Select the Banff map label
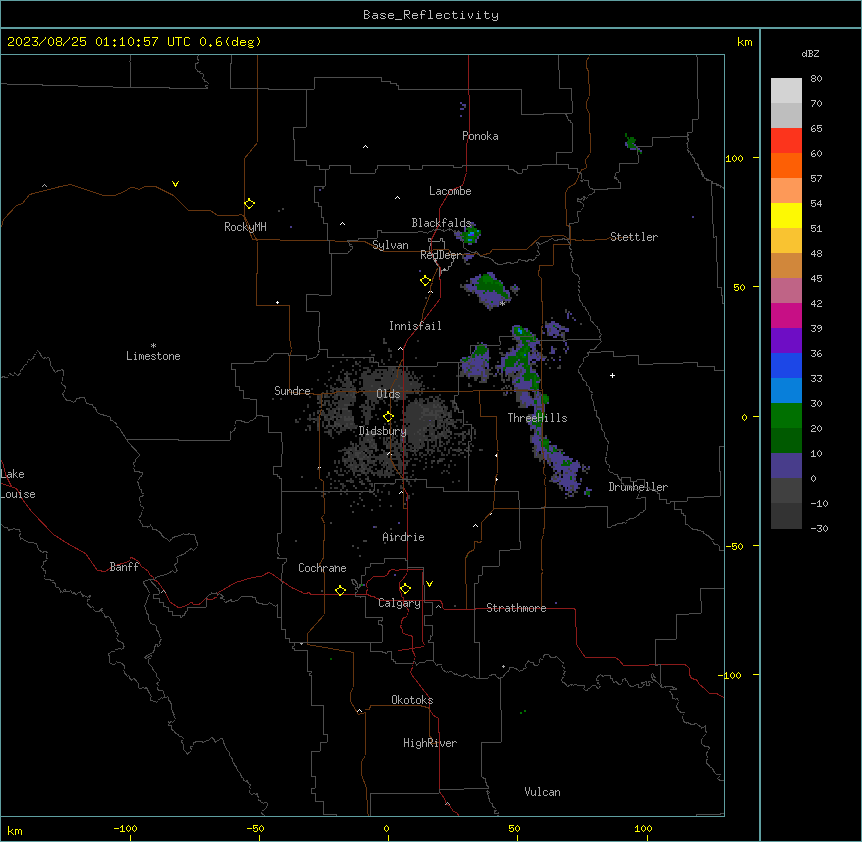The image size is (862, 842). (x=124, y=567)
